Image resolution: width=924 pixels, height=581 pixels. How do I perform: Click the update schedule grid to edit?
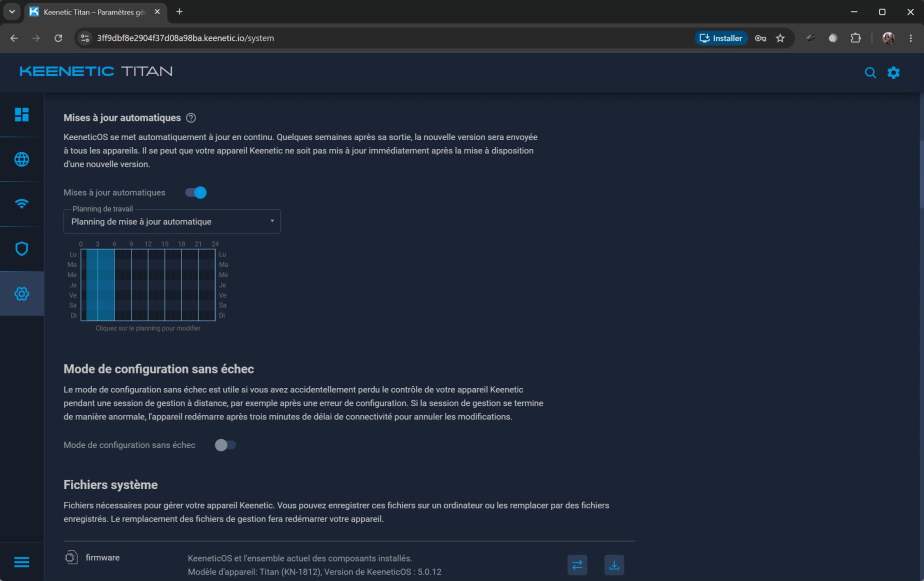click(148, 285)
